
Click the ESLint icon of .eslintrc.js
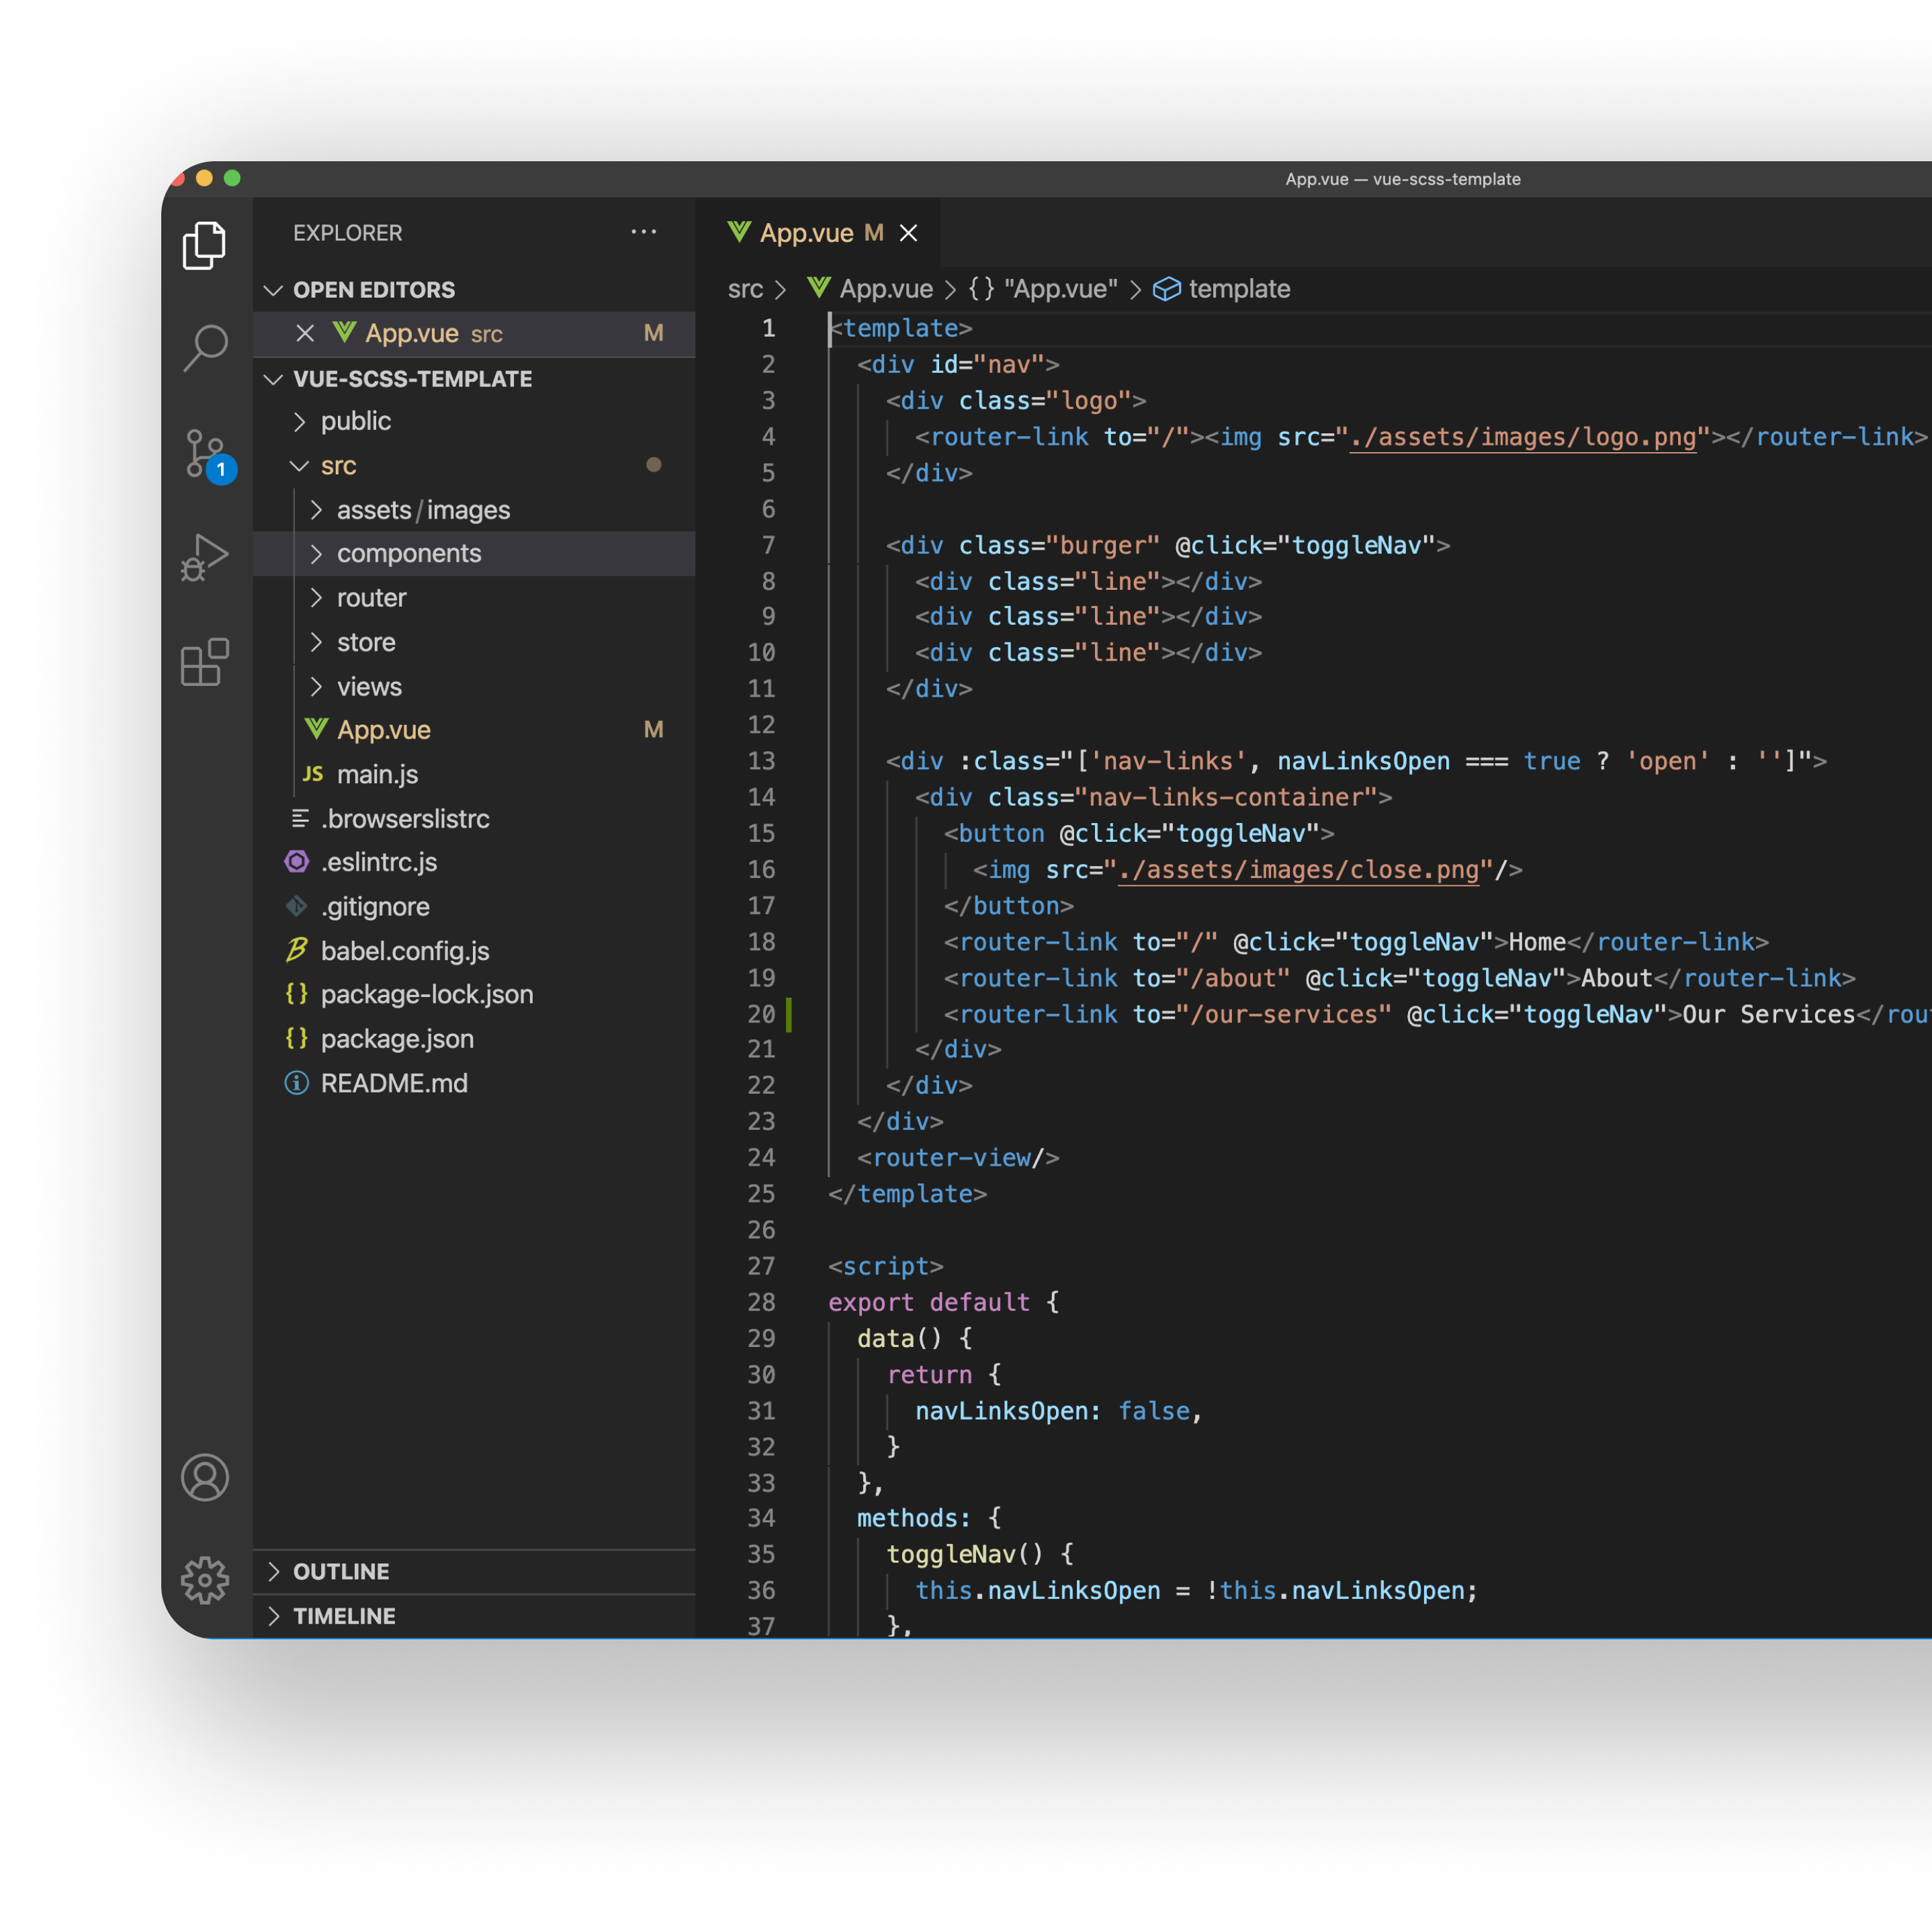(x=297, y=861)
